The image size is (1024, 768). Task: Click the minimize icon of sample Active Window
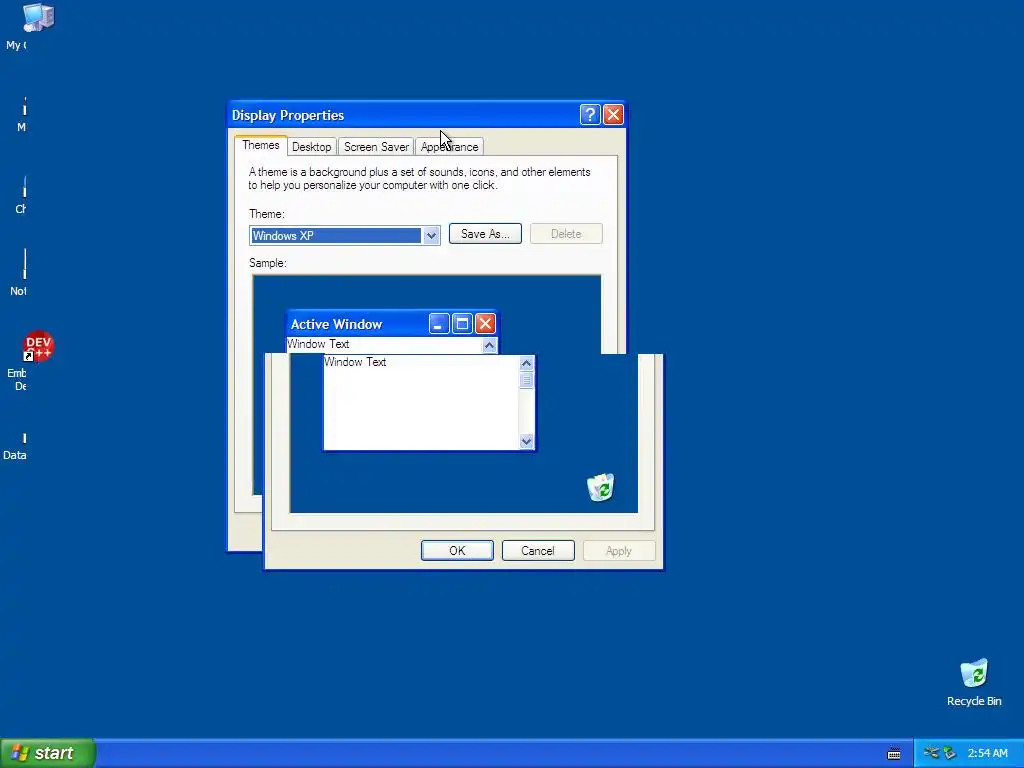tap(439, 324)
